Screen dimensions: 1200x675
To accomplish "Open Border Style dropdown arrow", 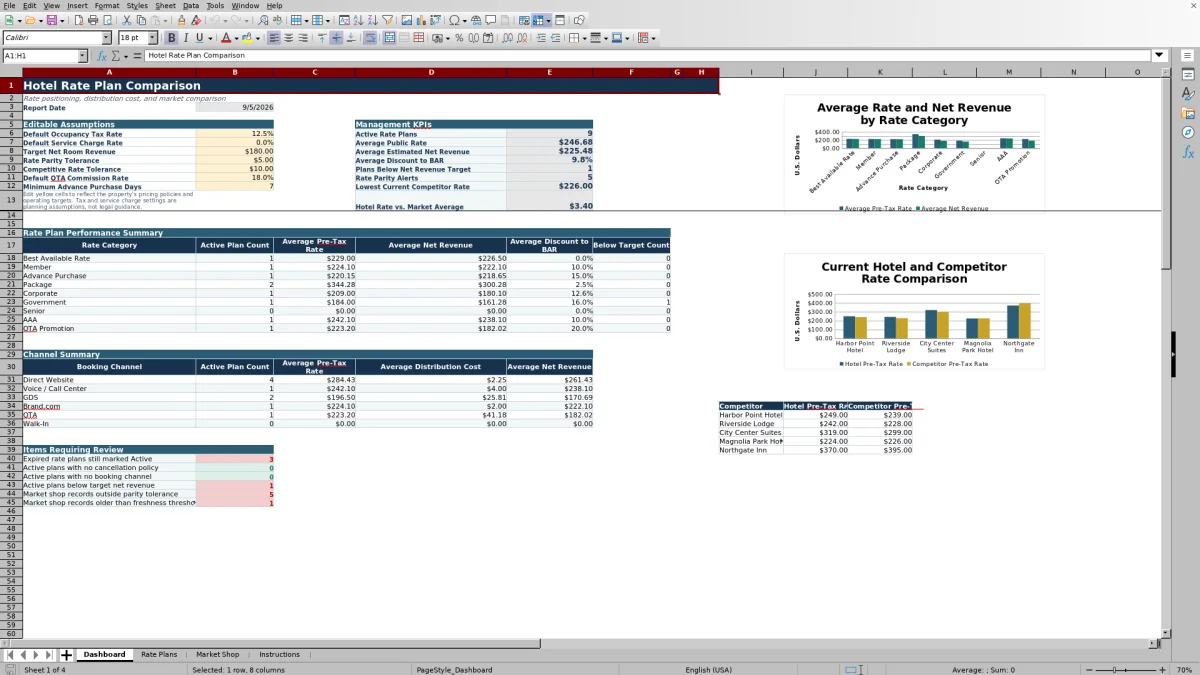I will pos(606,38).
